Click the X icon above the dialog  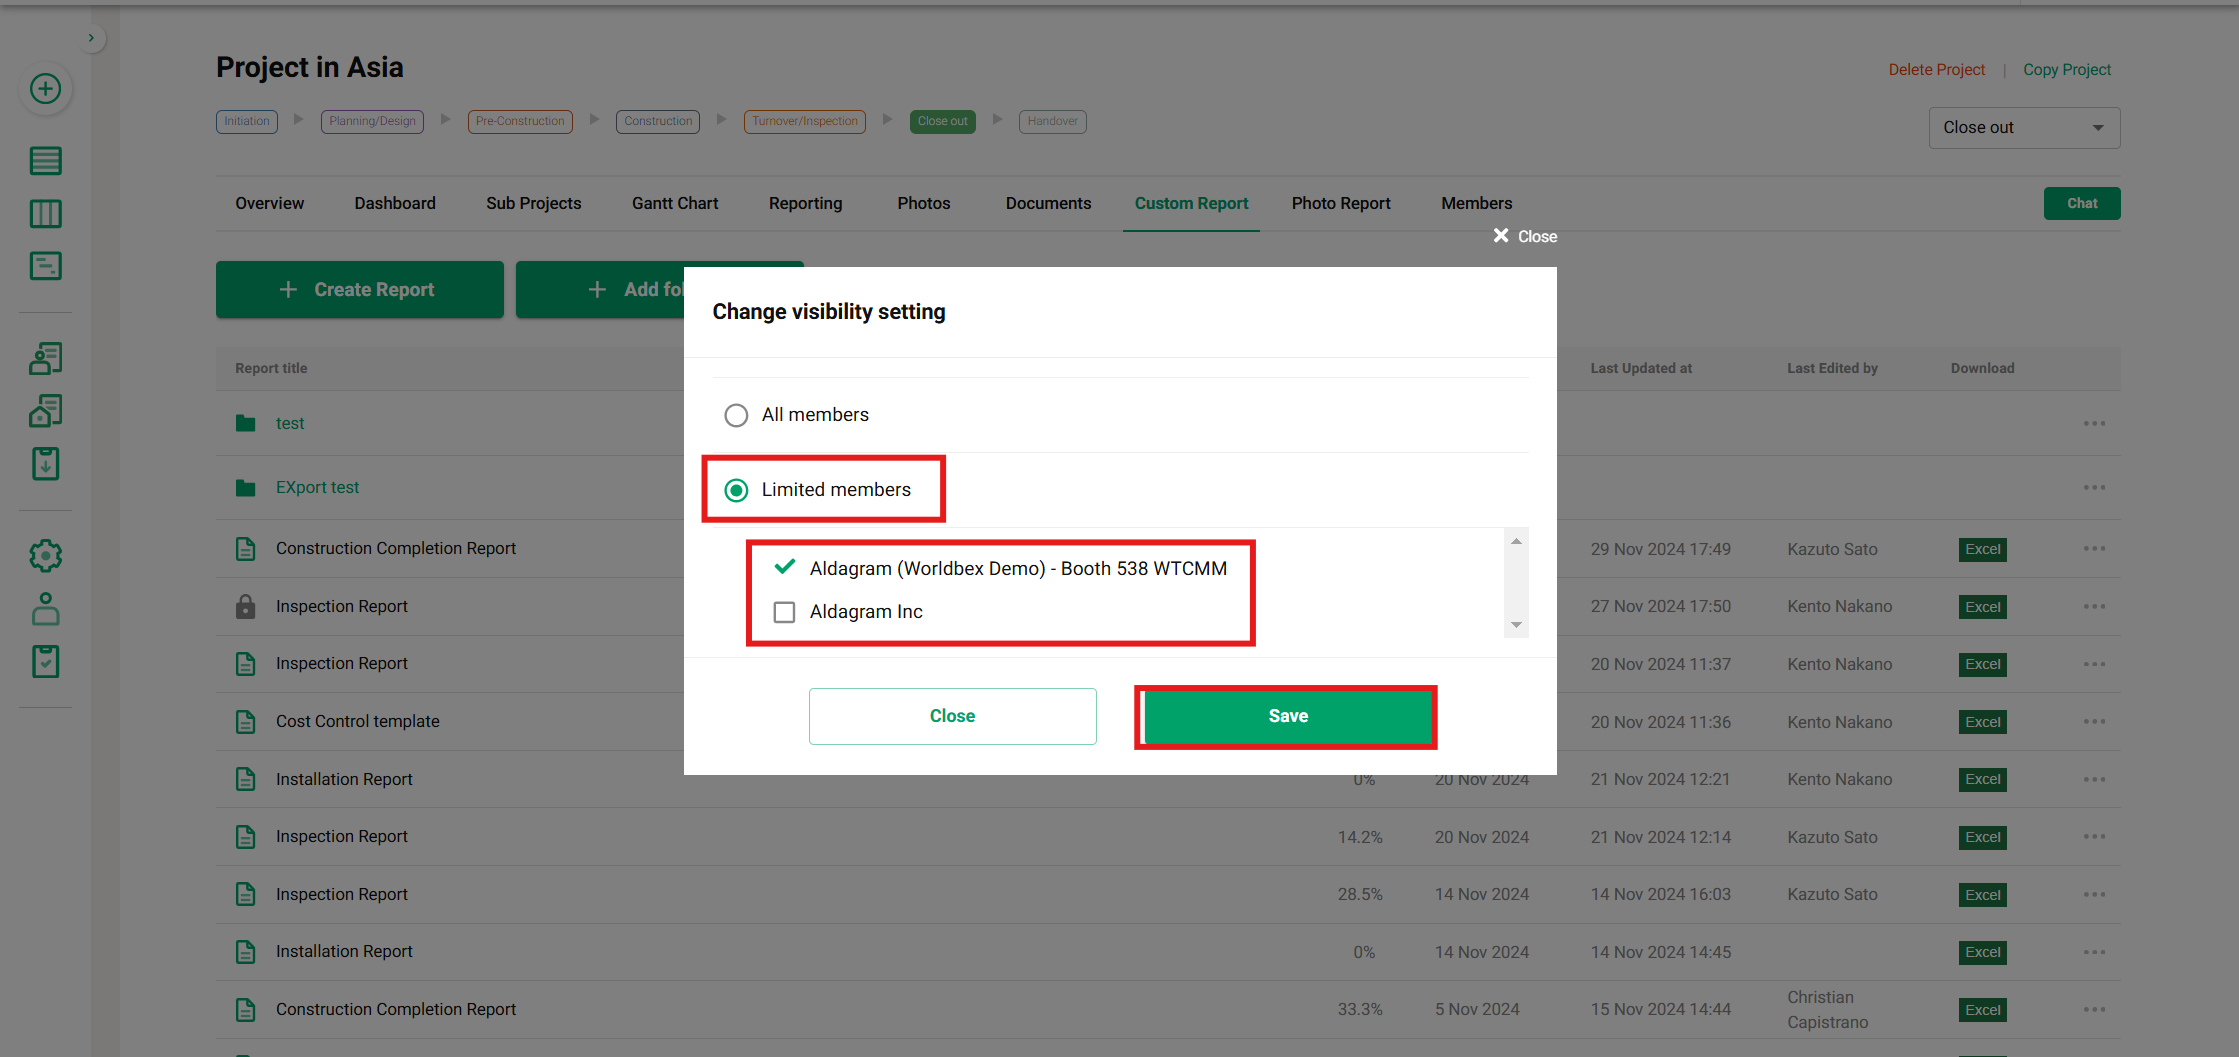click(x=1501, y=236)
